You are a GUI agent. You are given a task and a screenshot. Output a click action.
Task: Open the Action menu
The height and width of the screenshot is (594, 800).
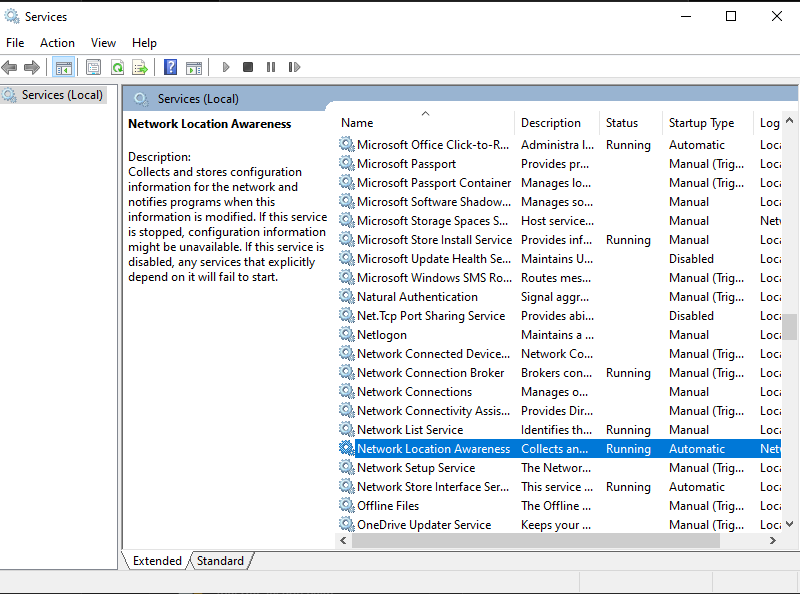pyautogui.click(x=57, y=43)
